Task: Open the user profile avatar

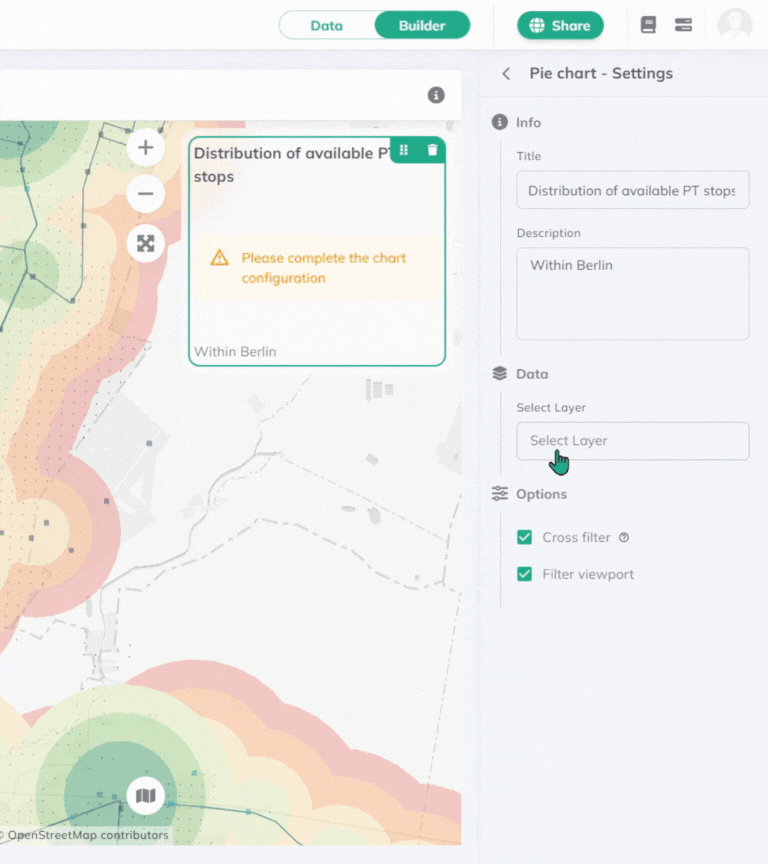Action: 735,25
